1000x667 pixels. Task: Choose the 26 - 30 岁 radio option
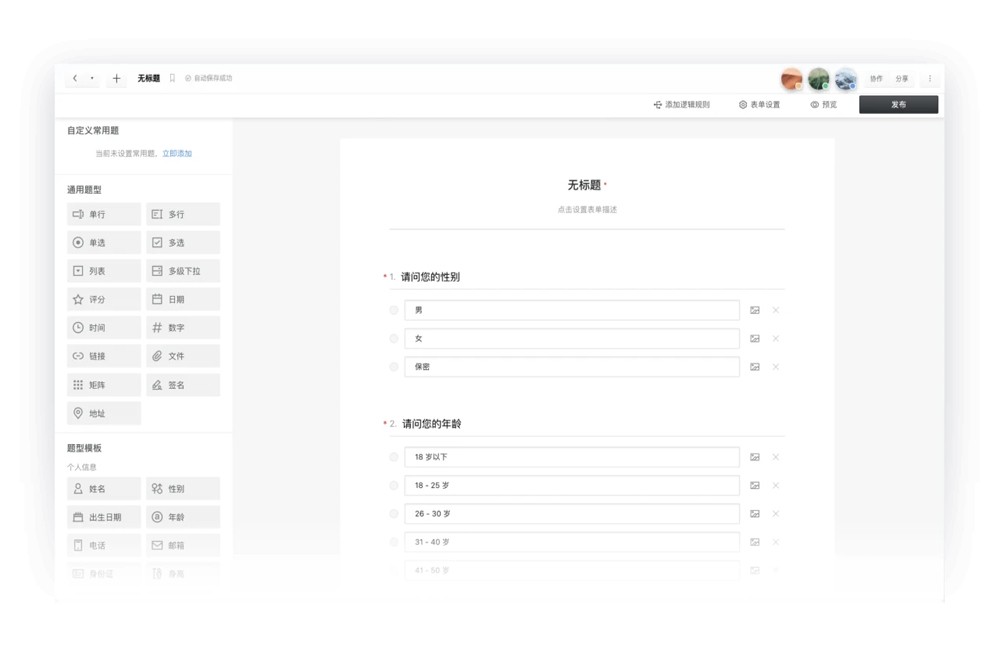coord(394,514)
